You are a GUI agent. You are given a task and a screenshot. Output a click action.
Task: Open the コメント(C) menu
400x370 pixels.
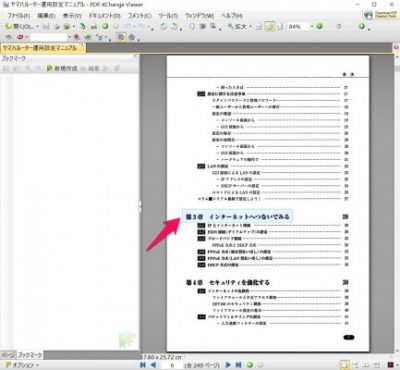(x=139, y=16)
